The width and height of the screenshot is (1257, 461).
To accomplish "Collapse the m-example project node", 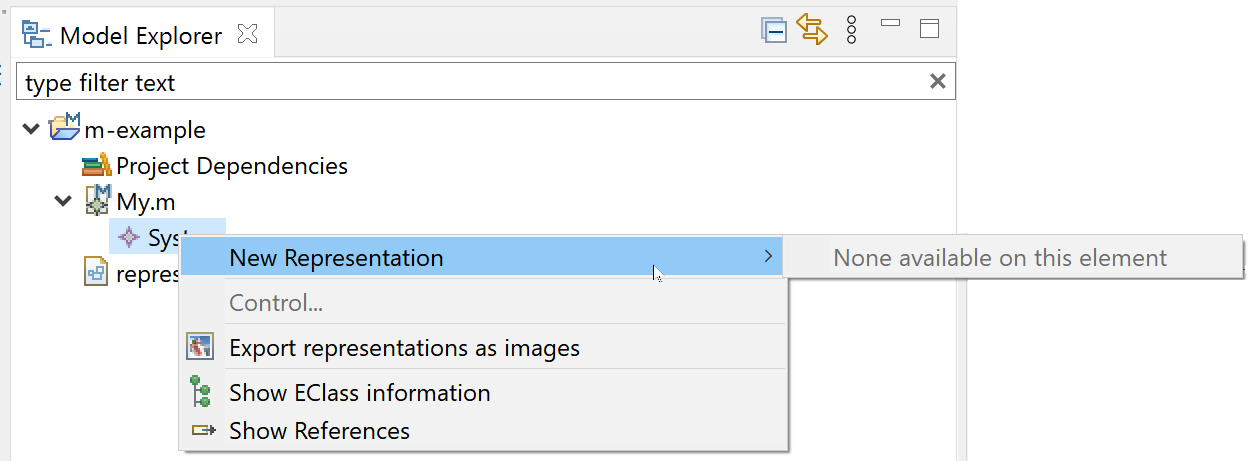I will 32,129.
